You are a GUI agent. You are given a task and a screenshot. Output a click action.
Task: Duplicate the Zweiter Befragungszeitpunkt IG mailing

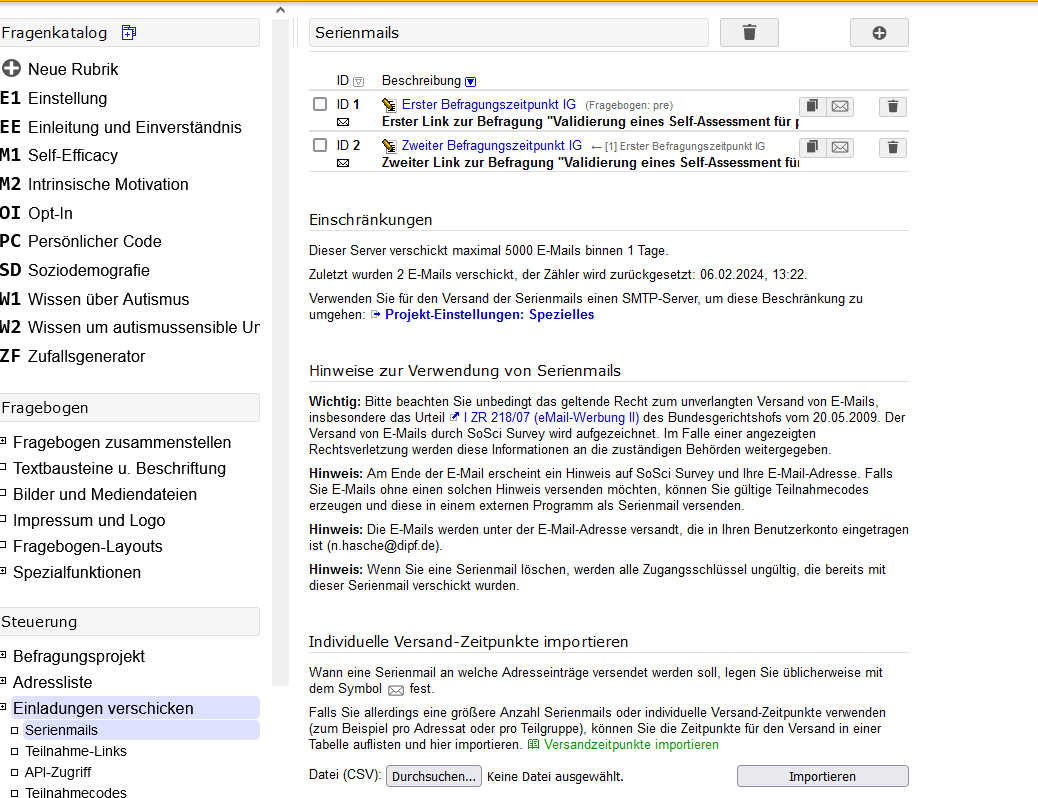click(x=812, y=147)
